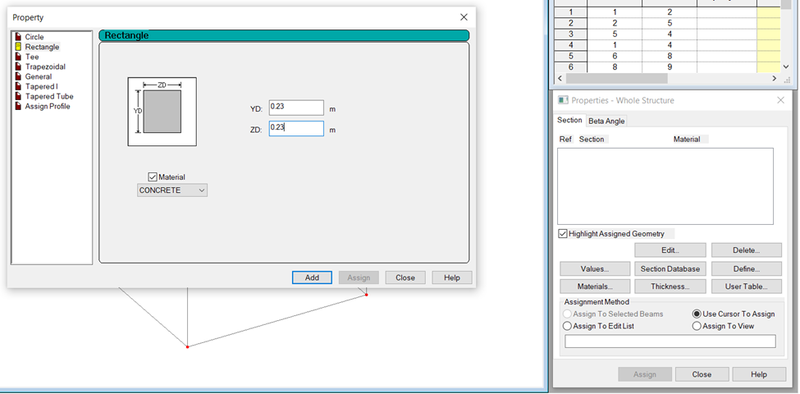800x394 pixels.
Task: Select the Circle section type icon
Action: pos(18,37)
